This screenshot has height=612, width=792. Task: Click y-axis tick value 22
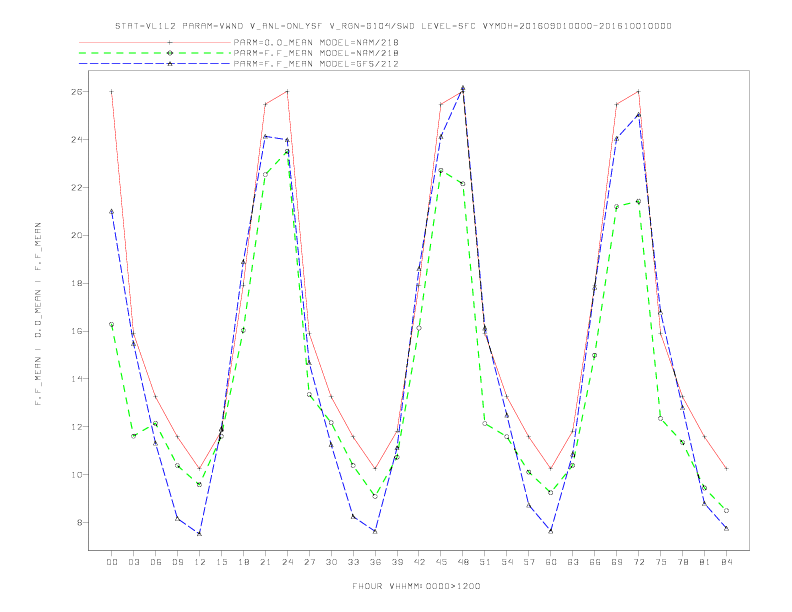76,187
